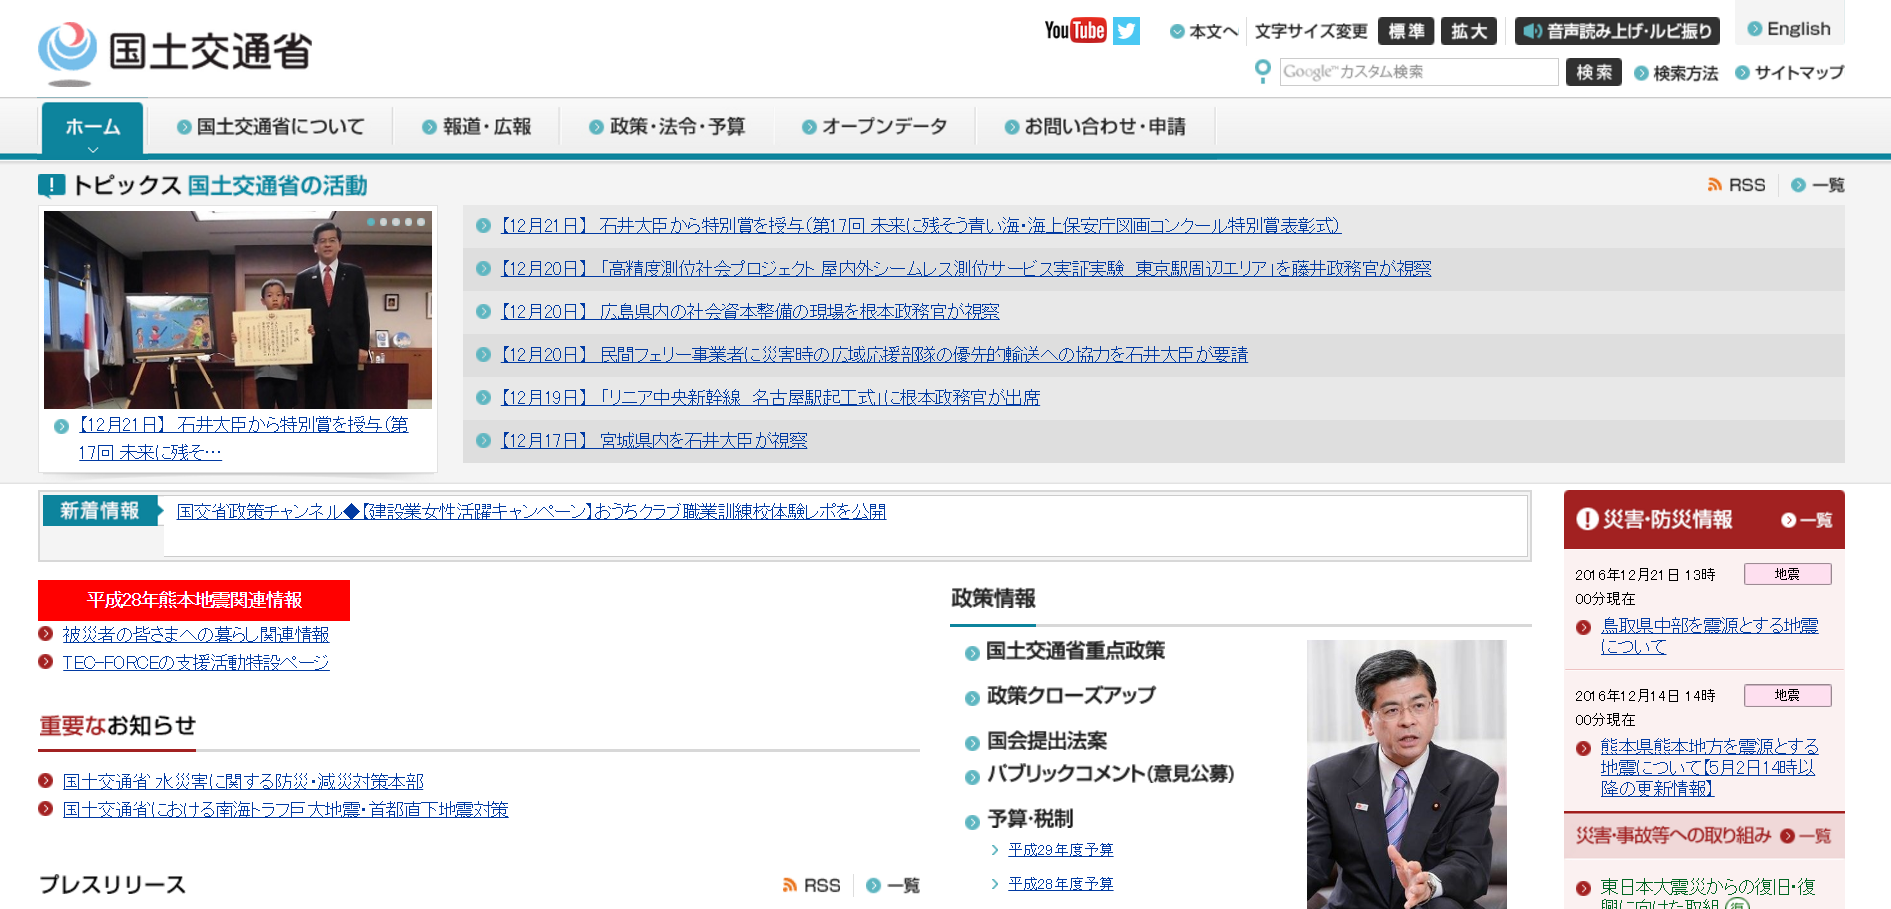Open the 政策・法令・予算 menu

coord(668,127)
